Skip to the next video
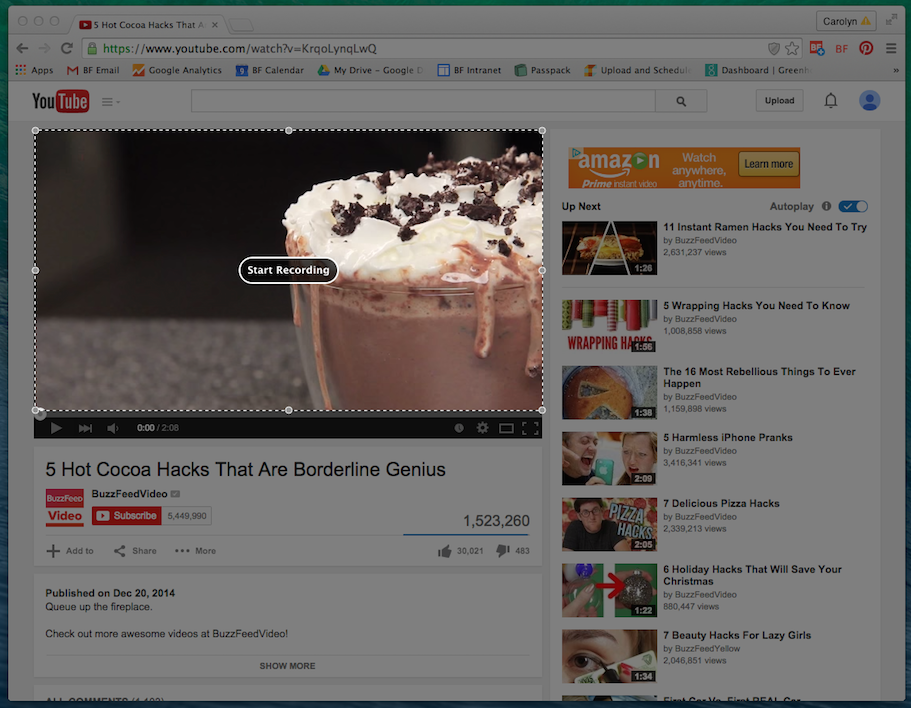The height and width of the screenshot is (708, 911). 85,428
